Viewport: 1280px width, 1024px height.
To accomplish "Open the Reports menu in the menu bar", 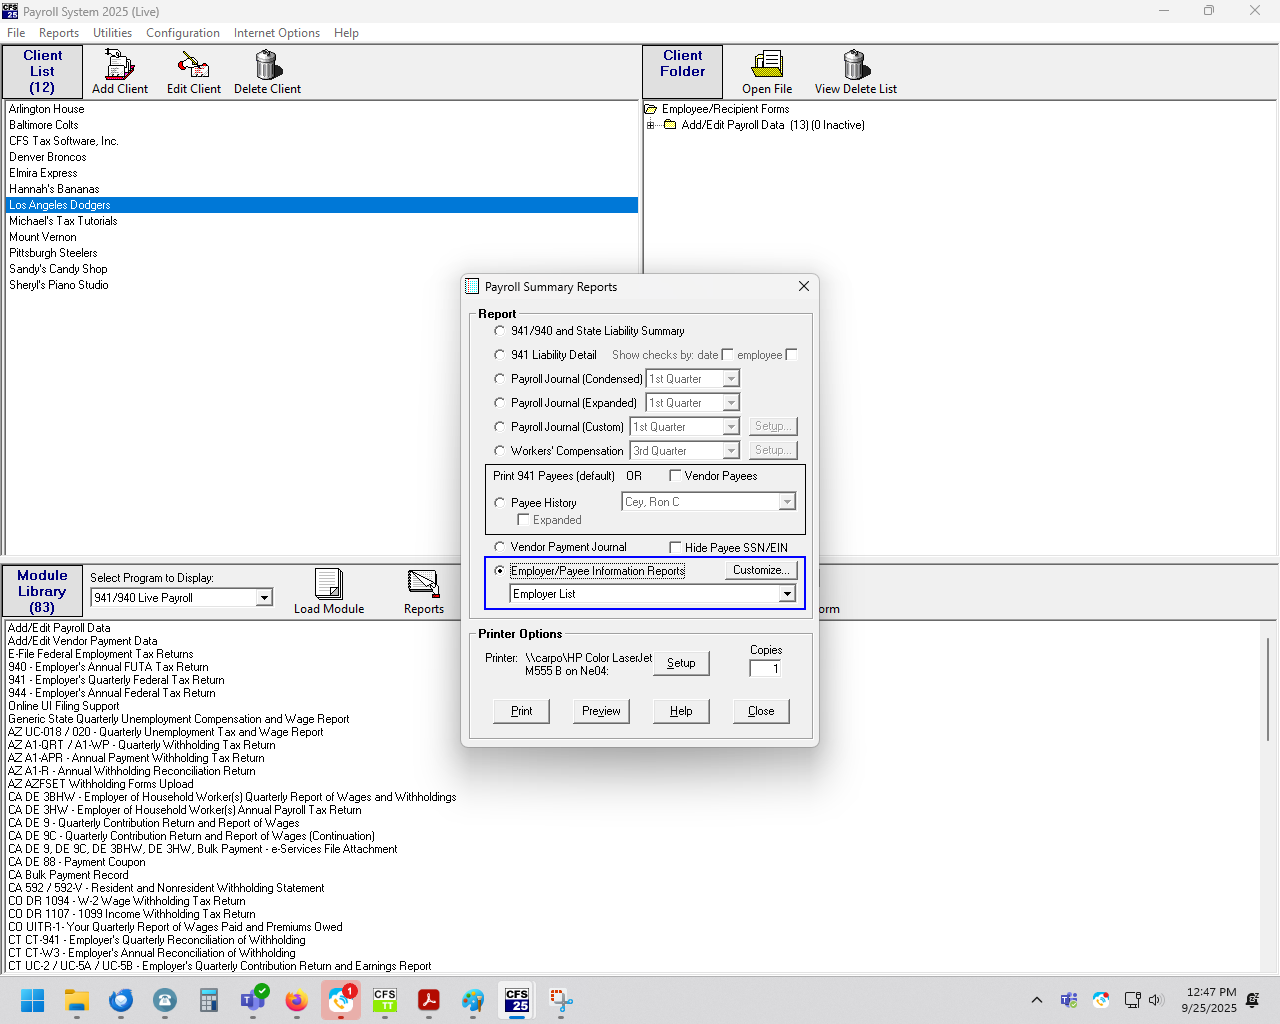I will click(59, 33).
